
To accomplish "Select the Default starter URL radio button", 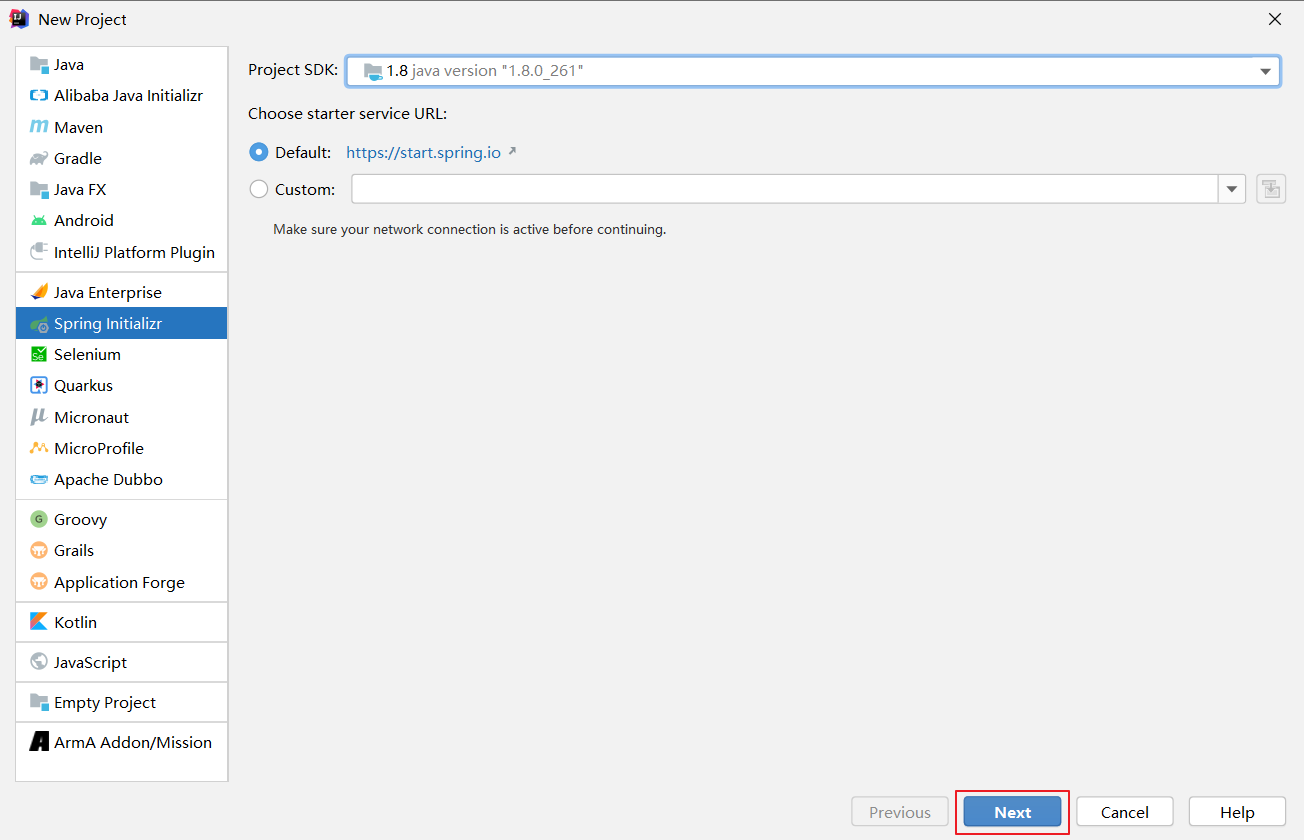I will pyautogui.click(x=259, y=153).
